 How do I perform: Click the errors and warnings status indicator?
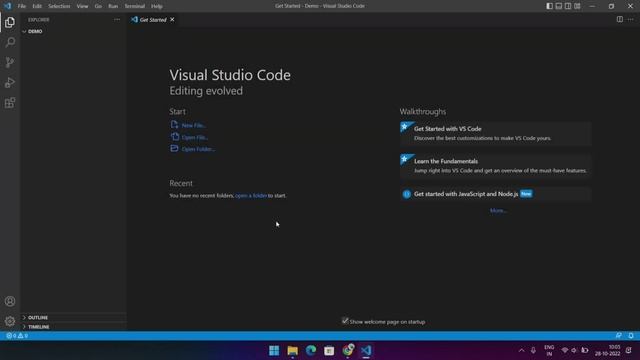(17, 336)
